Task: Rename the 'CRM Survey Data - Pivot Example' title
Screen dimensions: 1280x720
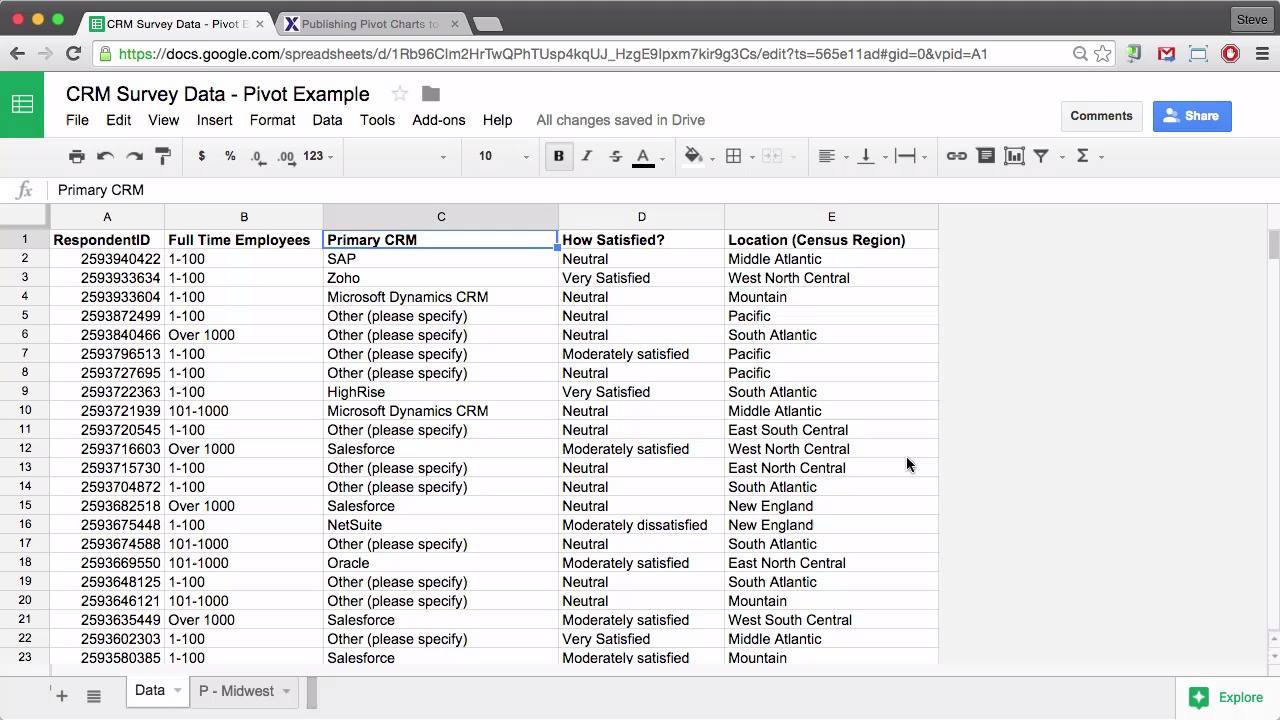Action: tap(218, 94)
